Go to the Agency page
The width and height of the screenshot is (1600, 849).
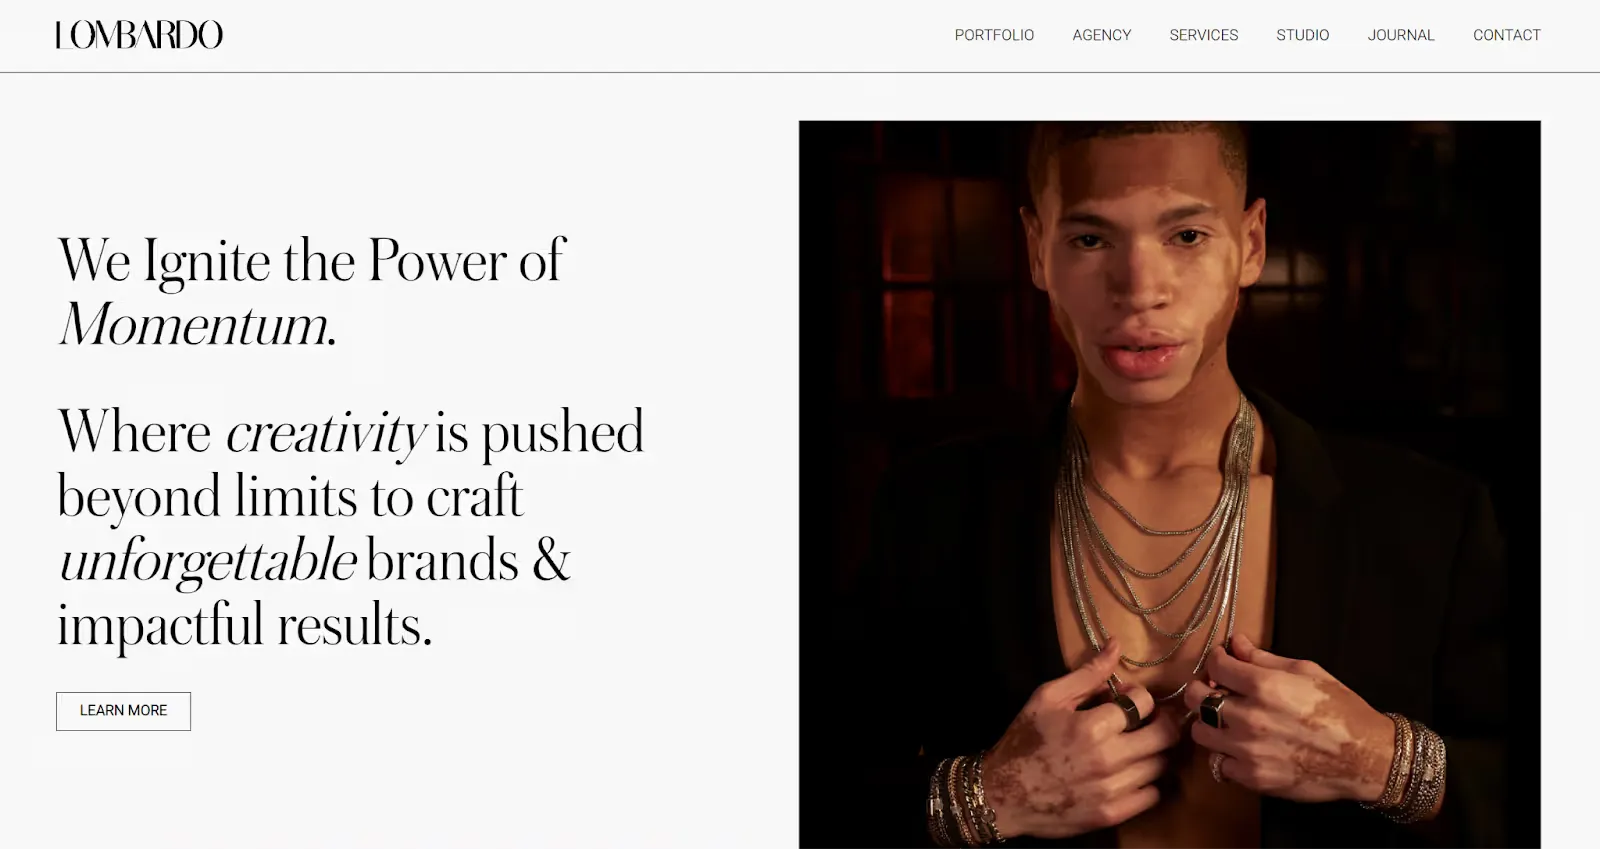[1102, 35]
